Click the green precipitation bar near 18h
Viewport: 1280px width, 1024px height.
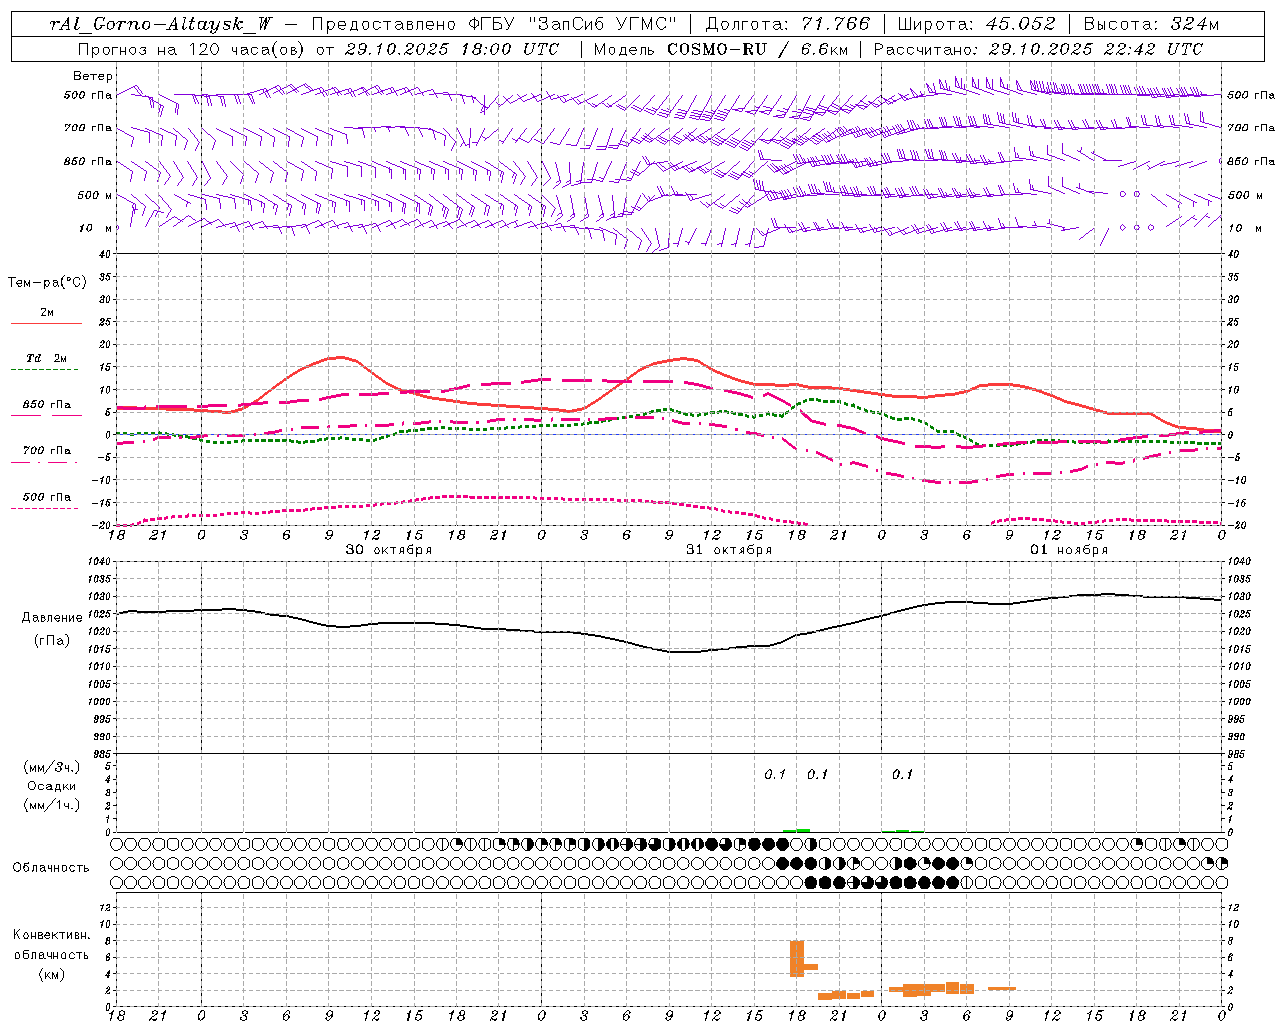pyautogui.click(x=797, y=830)
